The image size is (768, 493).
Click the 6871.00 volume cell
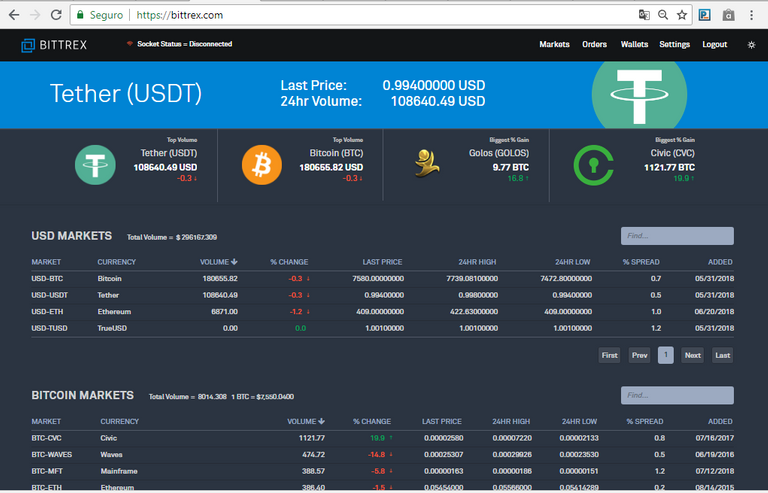pos(224,312)
